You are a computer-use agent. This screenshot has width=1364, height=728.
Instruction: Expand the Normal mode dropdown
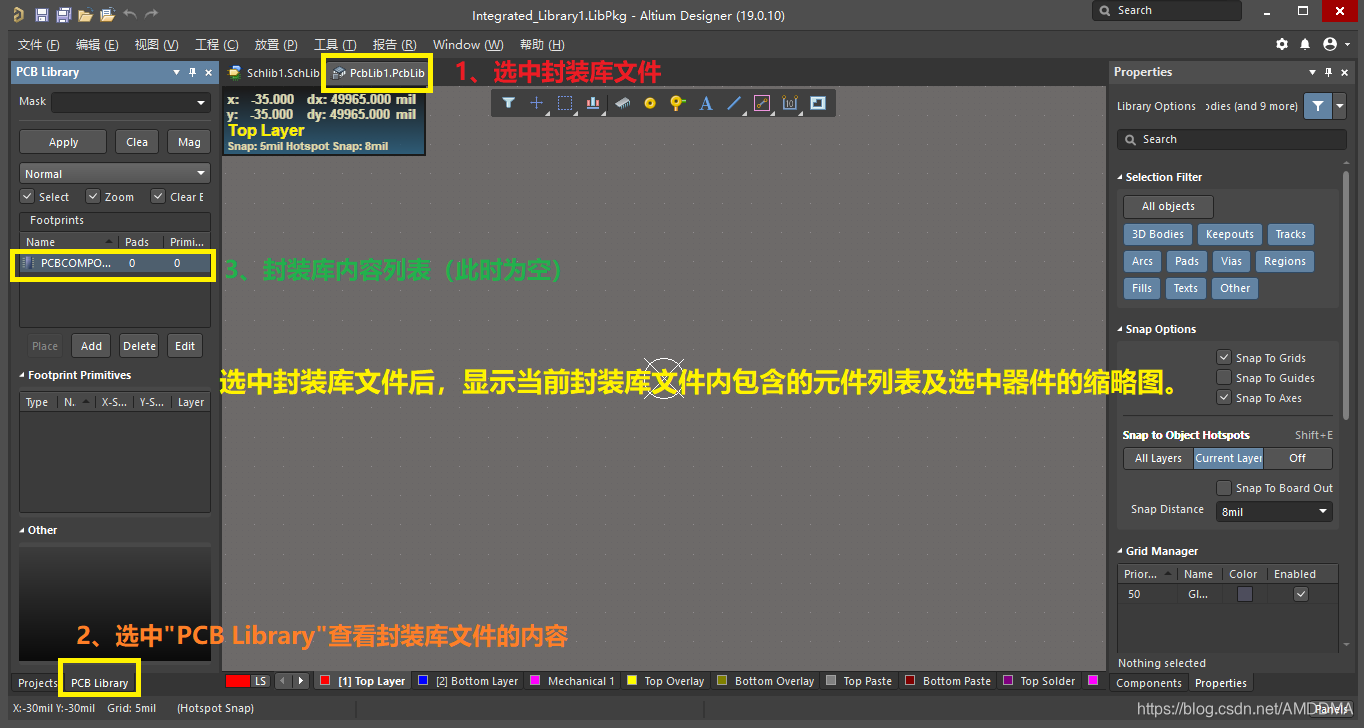[x=114, y=174]
